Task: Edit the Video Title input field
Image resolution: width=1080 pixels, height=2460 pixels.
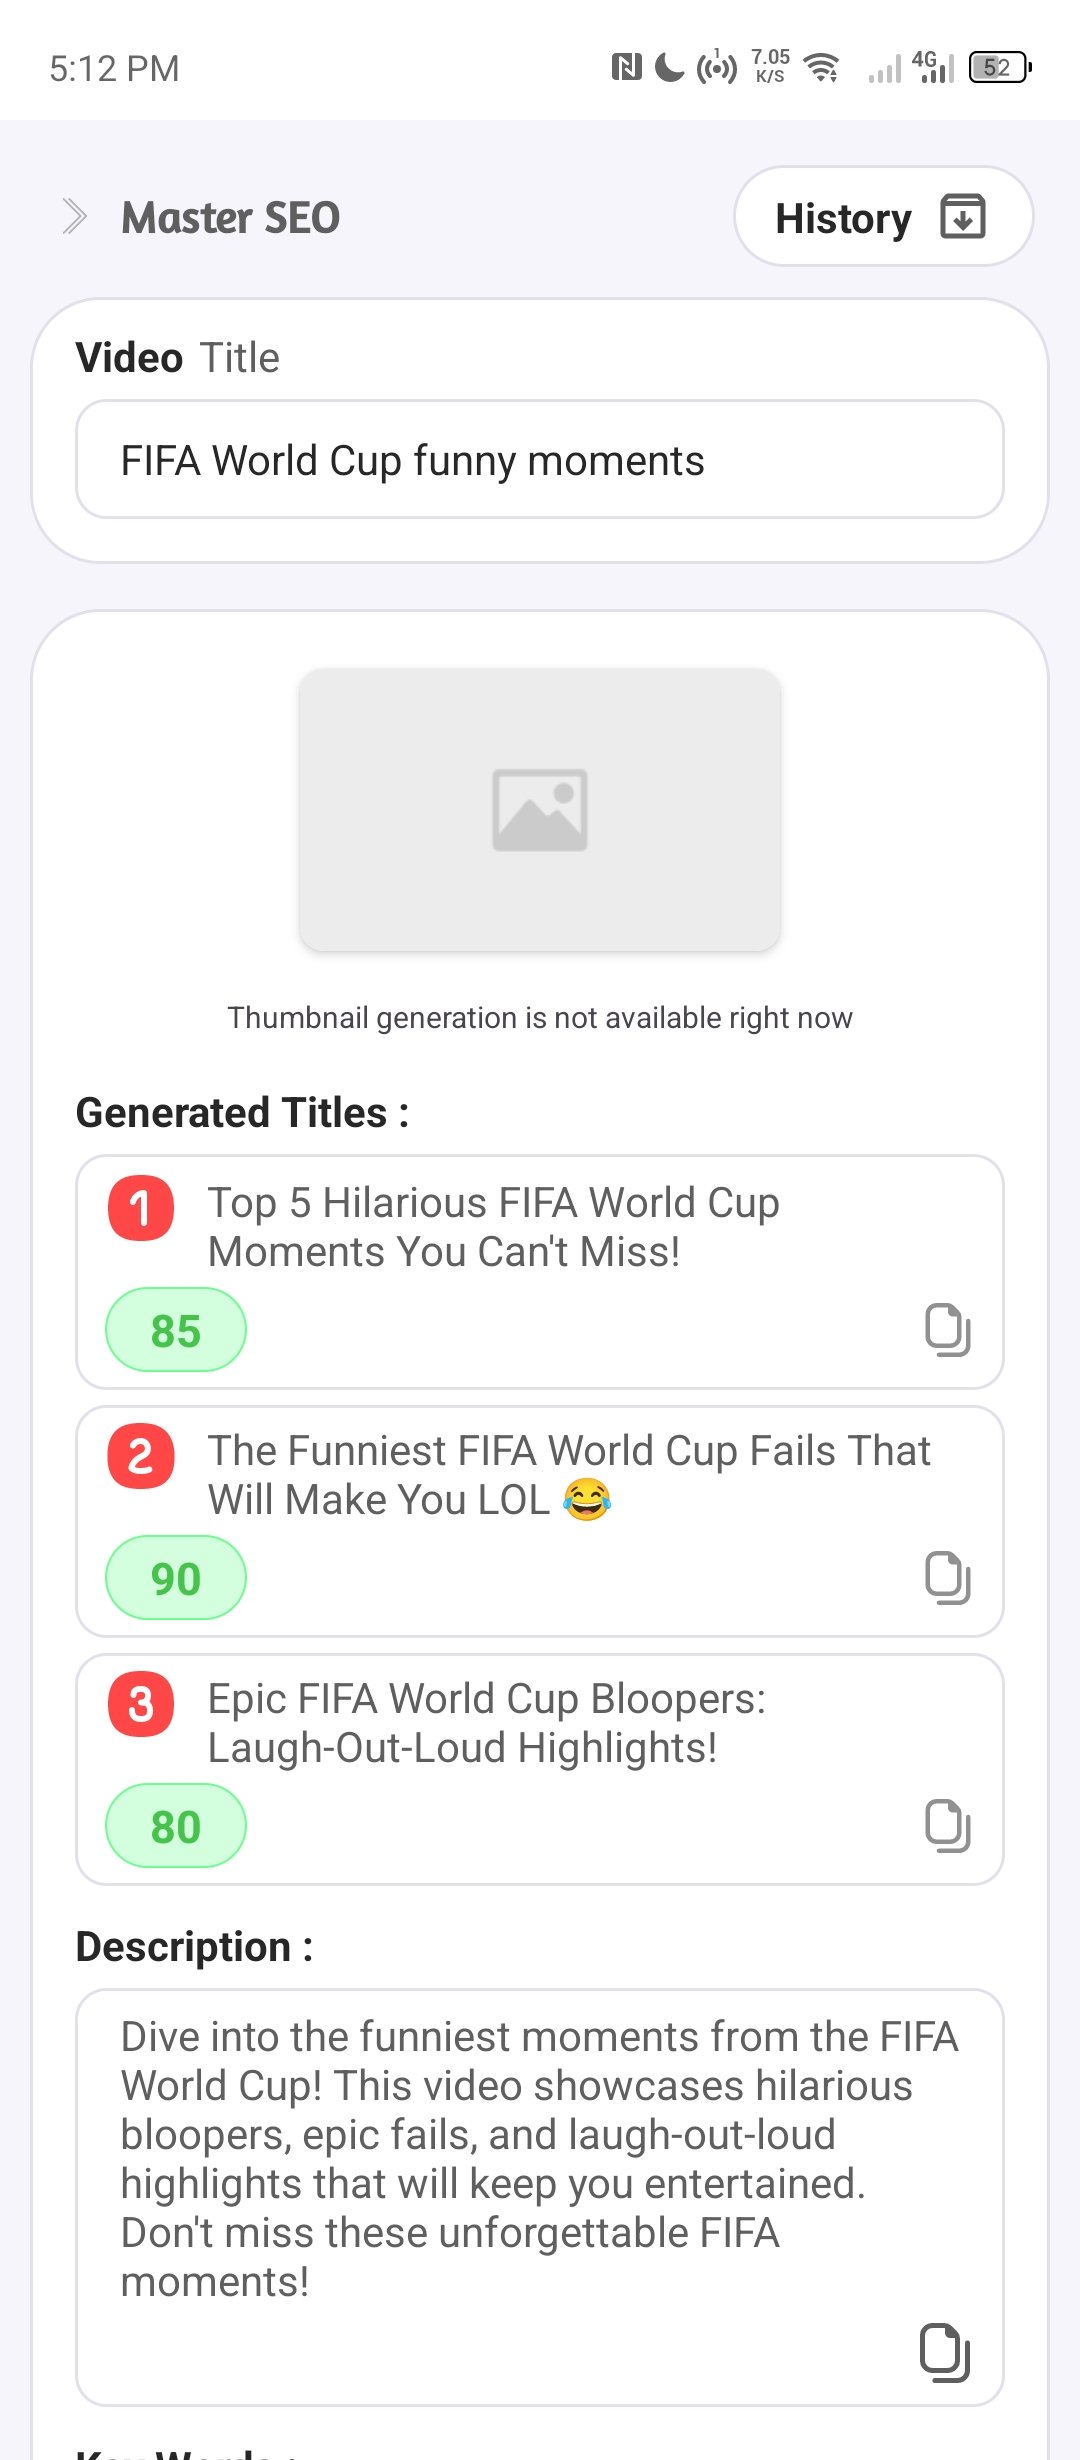Action: coord(540,460)
